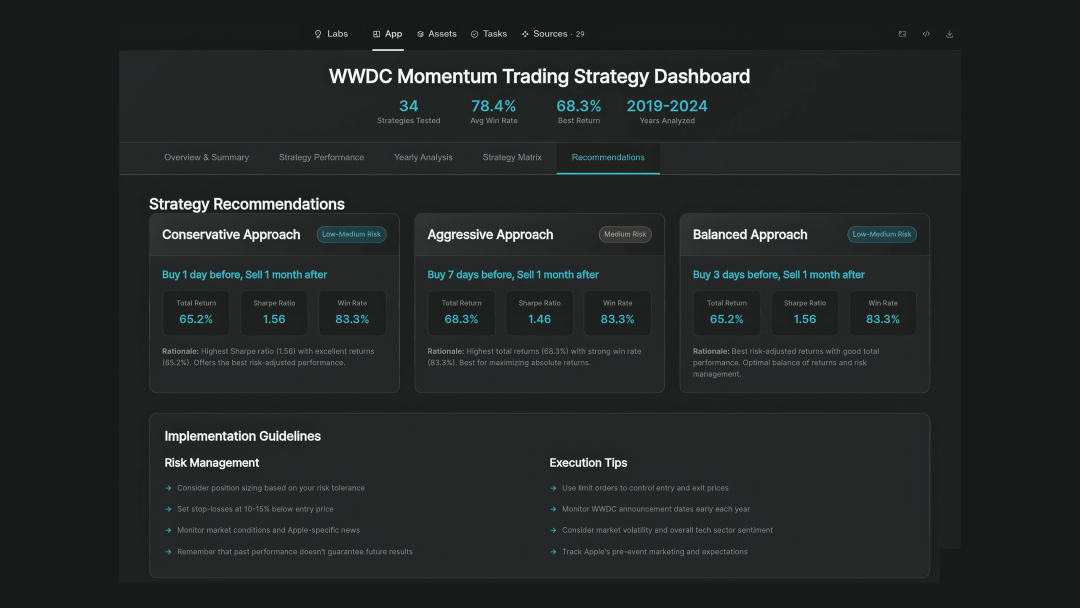
Task: Click 'Set stop-losses at 10-15% below entry price'
Action: pos(255,510)
